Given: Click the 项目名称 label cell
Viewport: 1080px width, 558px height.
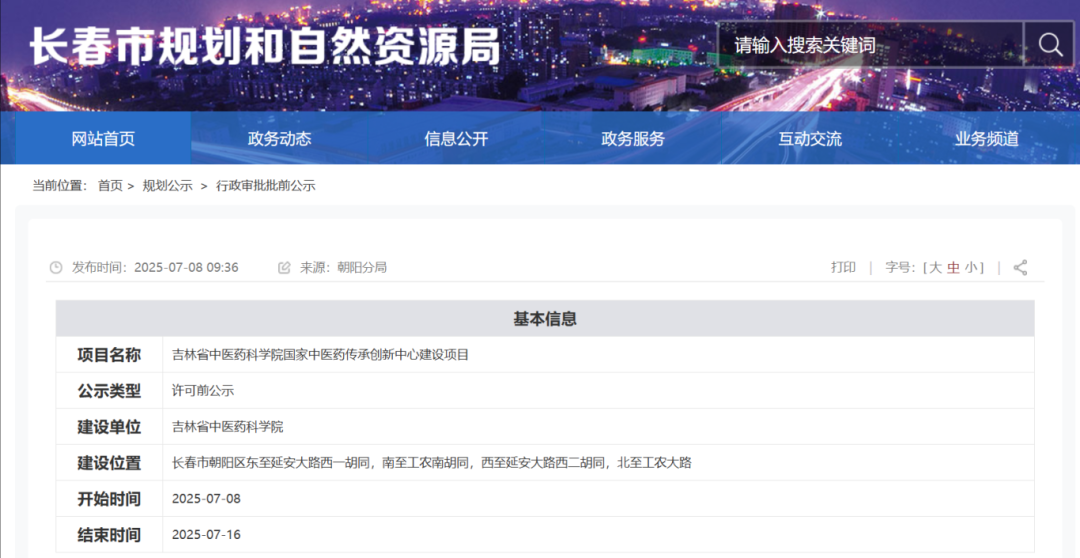Looking at the screenshot, I should click(109, 355).
